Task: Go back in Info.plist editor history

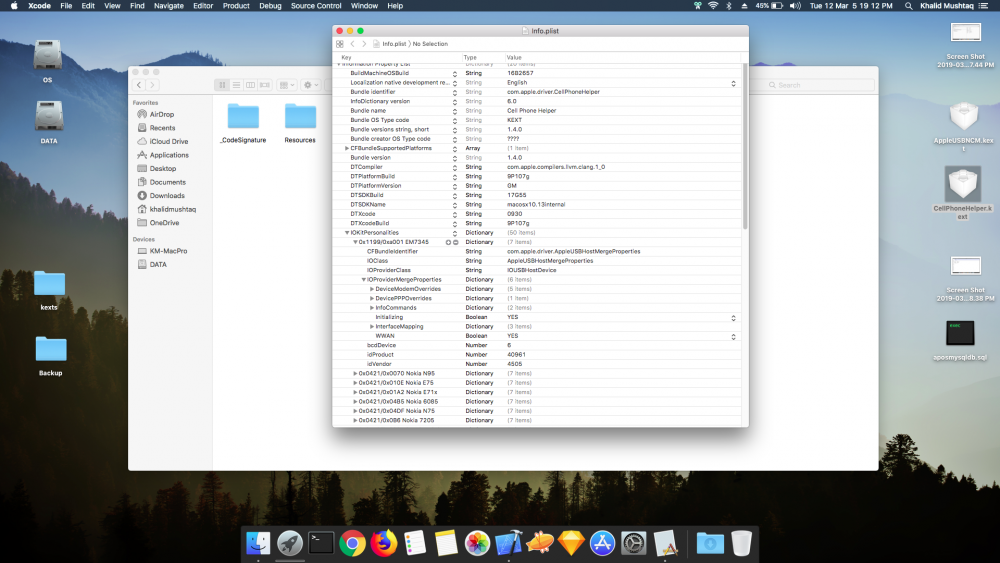Action: click(353, 44)
